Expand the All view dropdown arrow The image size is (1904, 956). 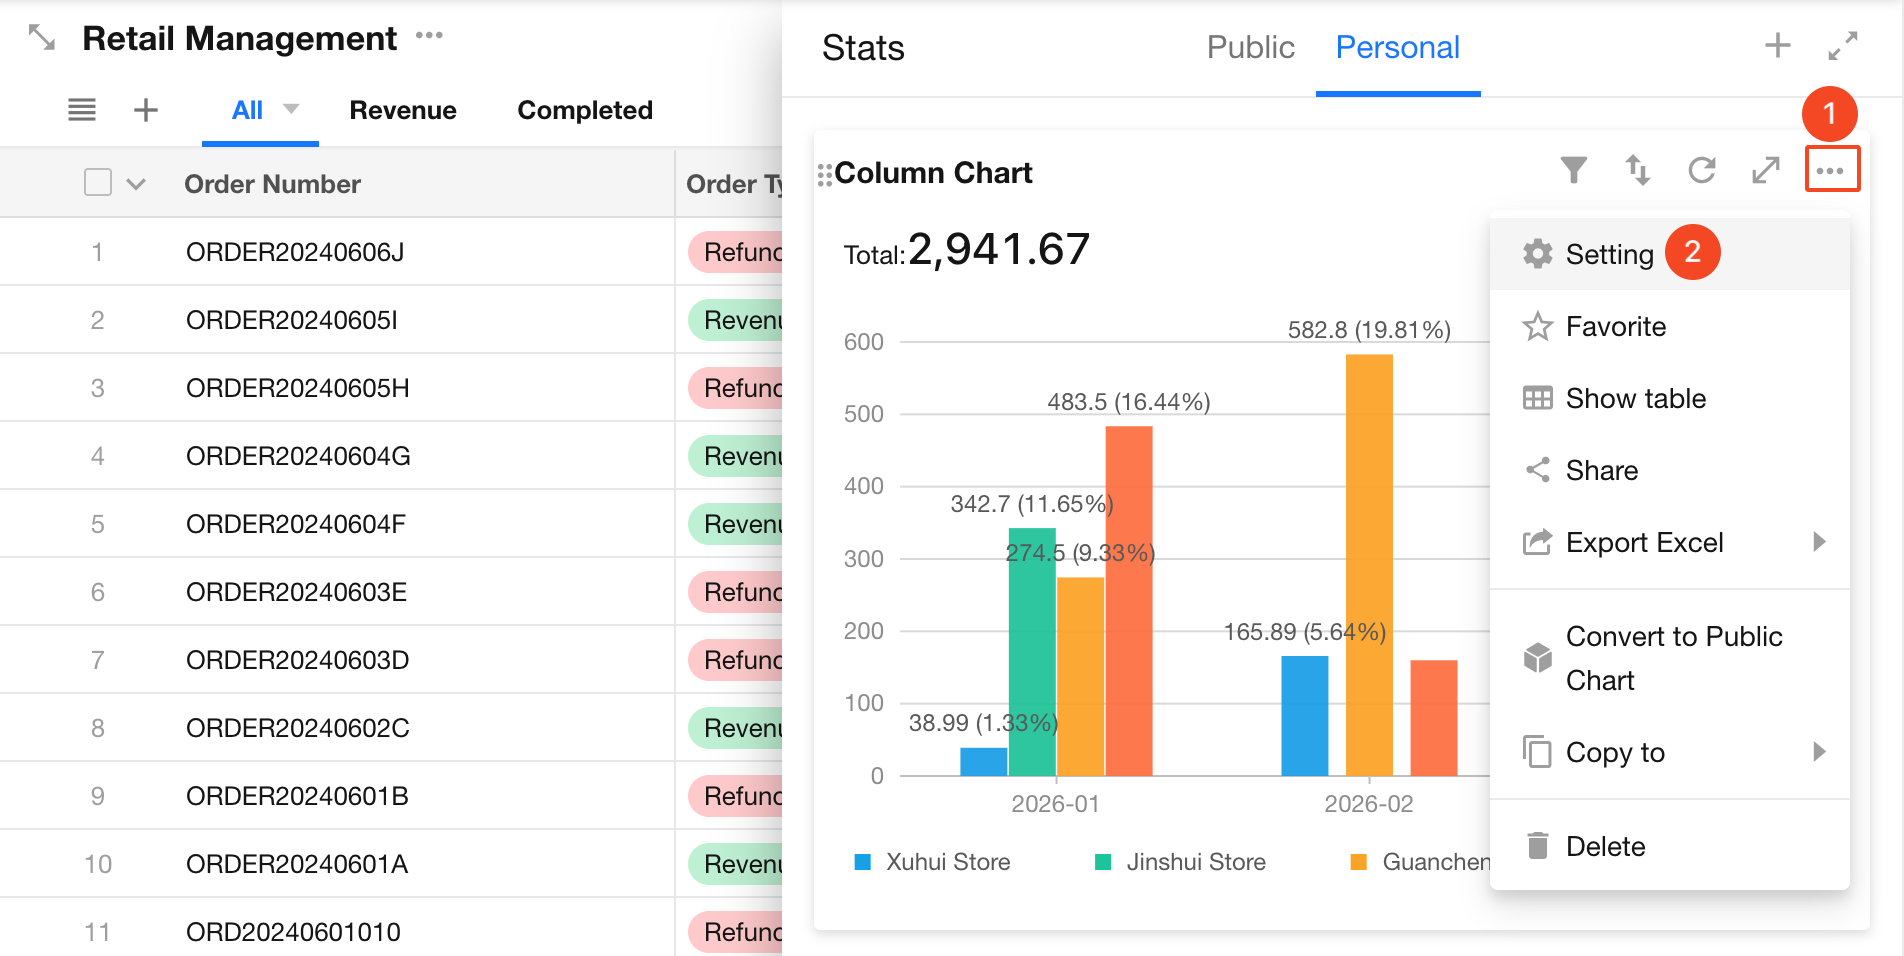click(x=291, y=109)
